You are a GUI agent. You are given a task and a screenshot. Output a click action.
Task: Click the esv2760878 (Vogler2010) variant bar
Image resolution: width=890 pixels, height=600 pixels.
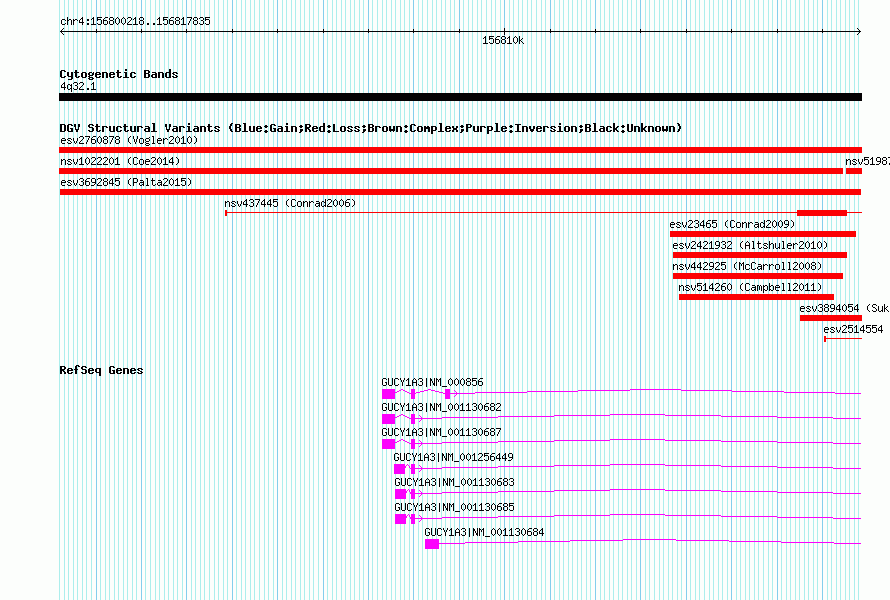click(x=460, y=150)
